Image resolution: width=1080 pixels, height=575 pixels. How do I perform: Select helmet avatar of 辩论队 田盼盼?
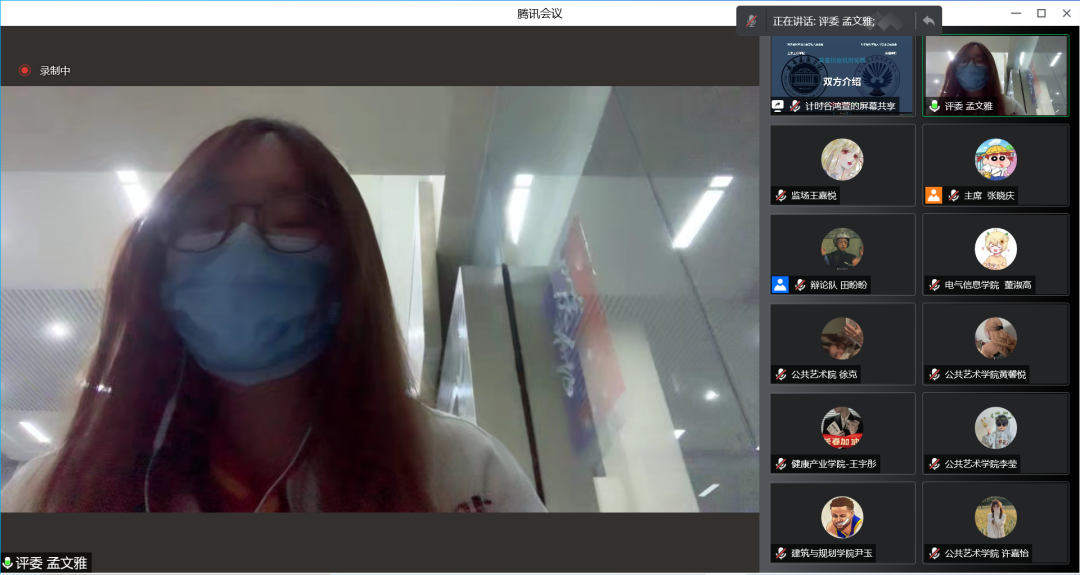tap(842, 249)
